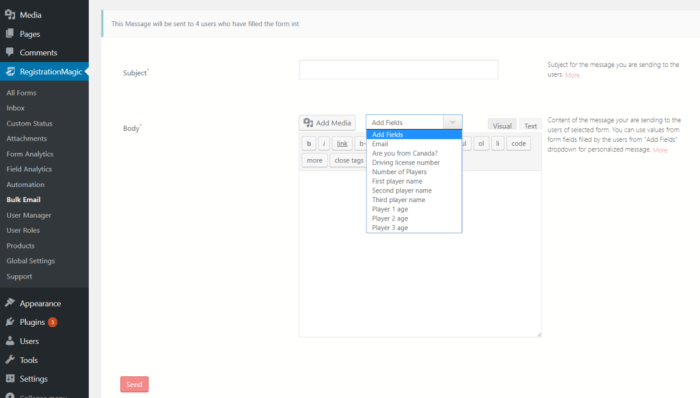Go to Automation submenu item
Viewport: 700px width, 398px height.
coord(25,184)
